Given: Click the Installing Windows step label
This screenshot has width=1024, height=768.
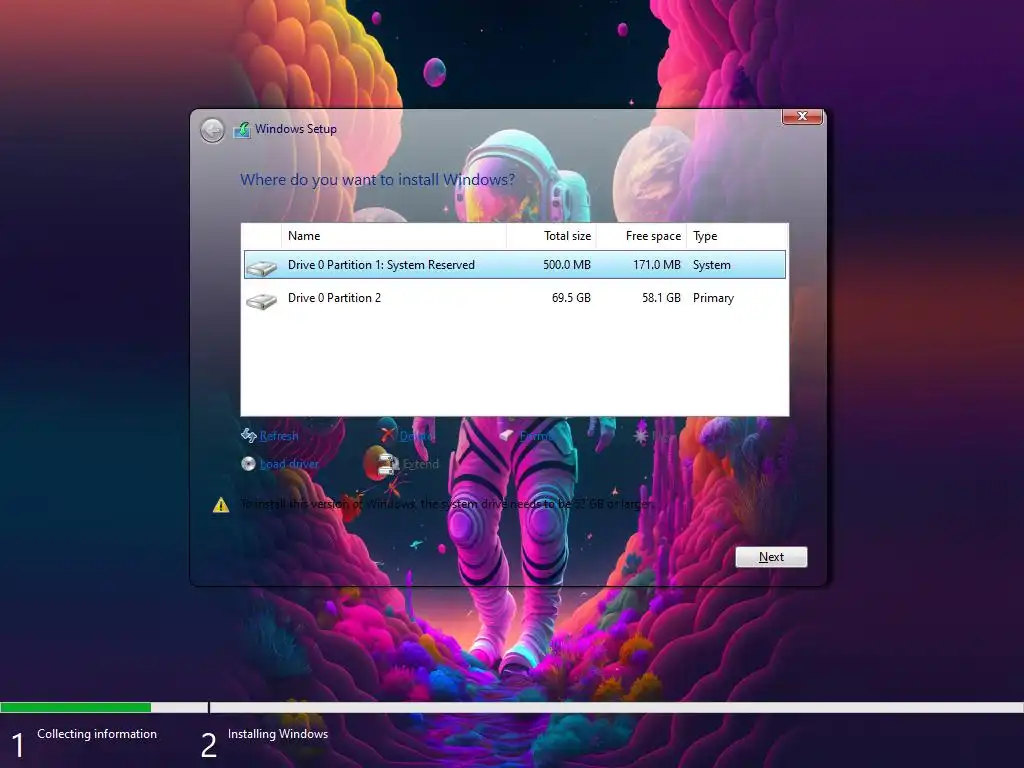Looking at the screenshot, I should point(278,734).
